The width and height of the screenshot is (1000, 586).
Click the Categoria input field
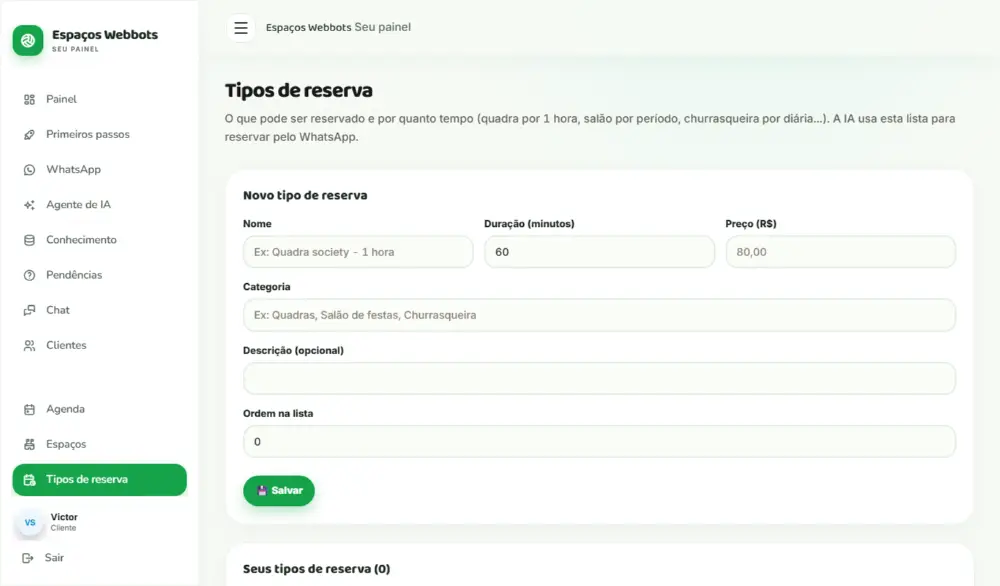[x=599, y=315]
